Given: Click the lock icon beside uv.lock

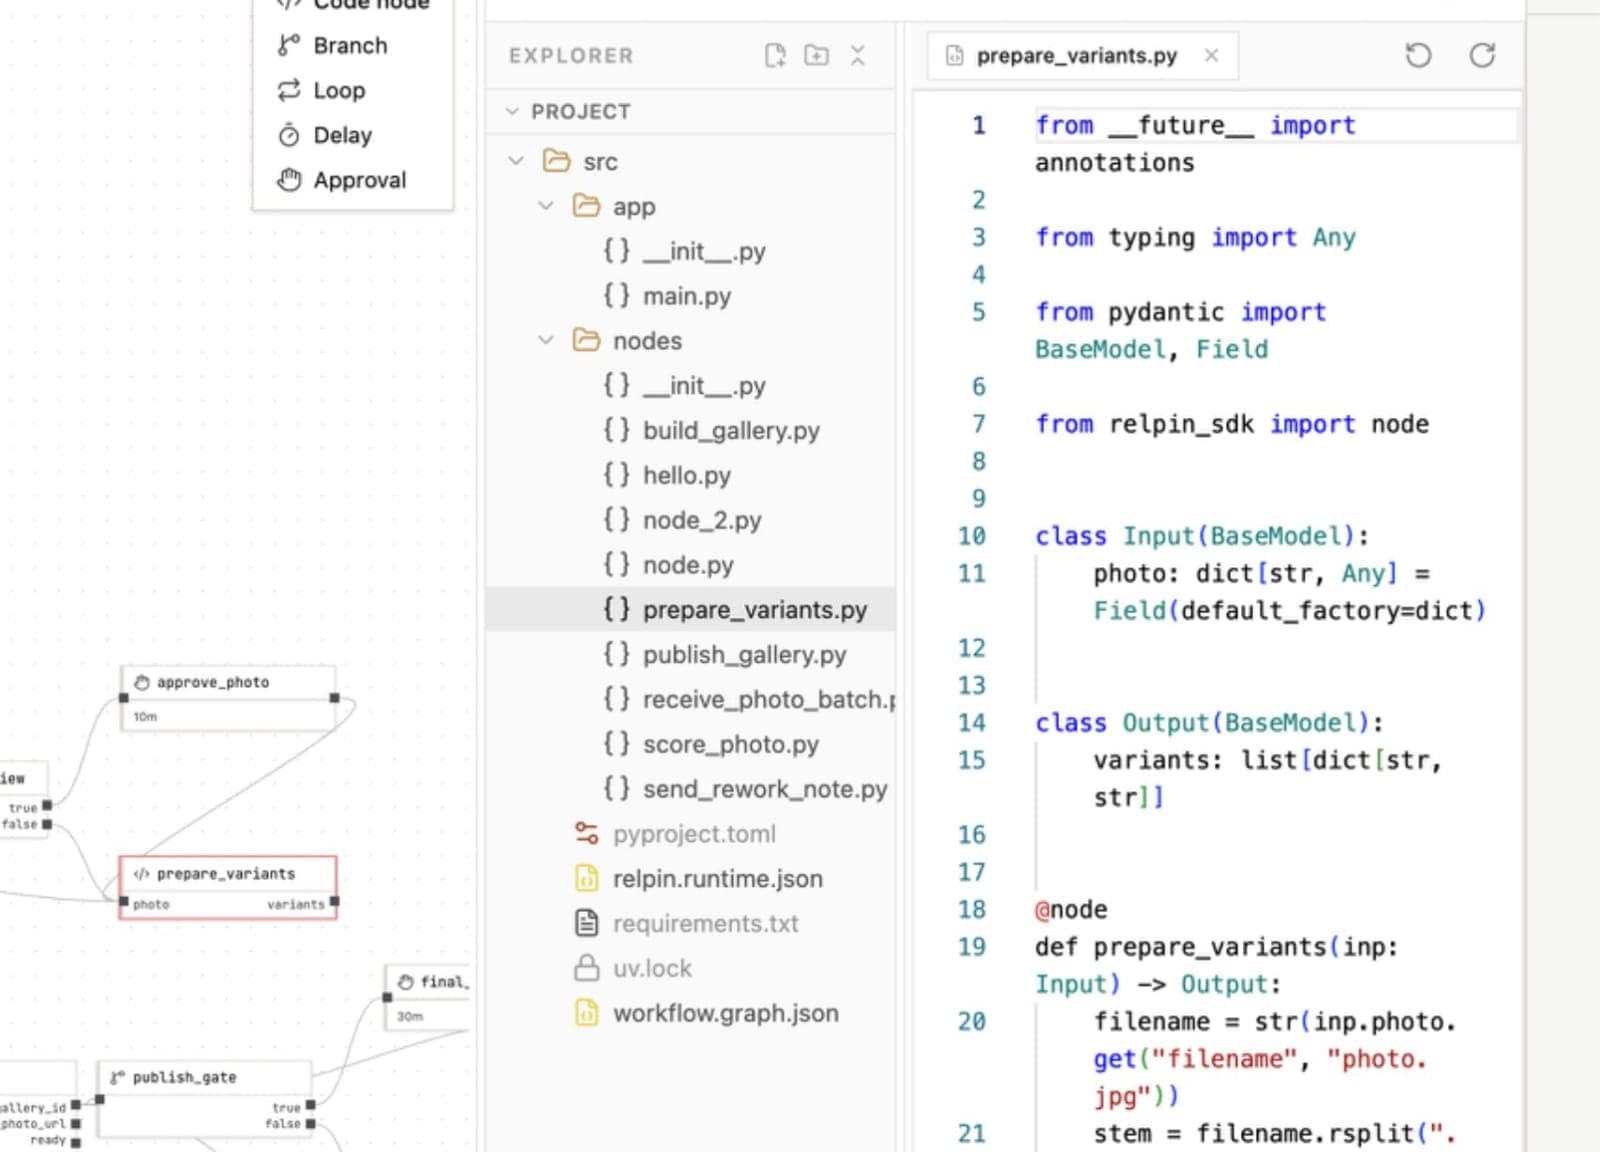Looking at the screenshot, I should point(586,968).
